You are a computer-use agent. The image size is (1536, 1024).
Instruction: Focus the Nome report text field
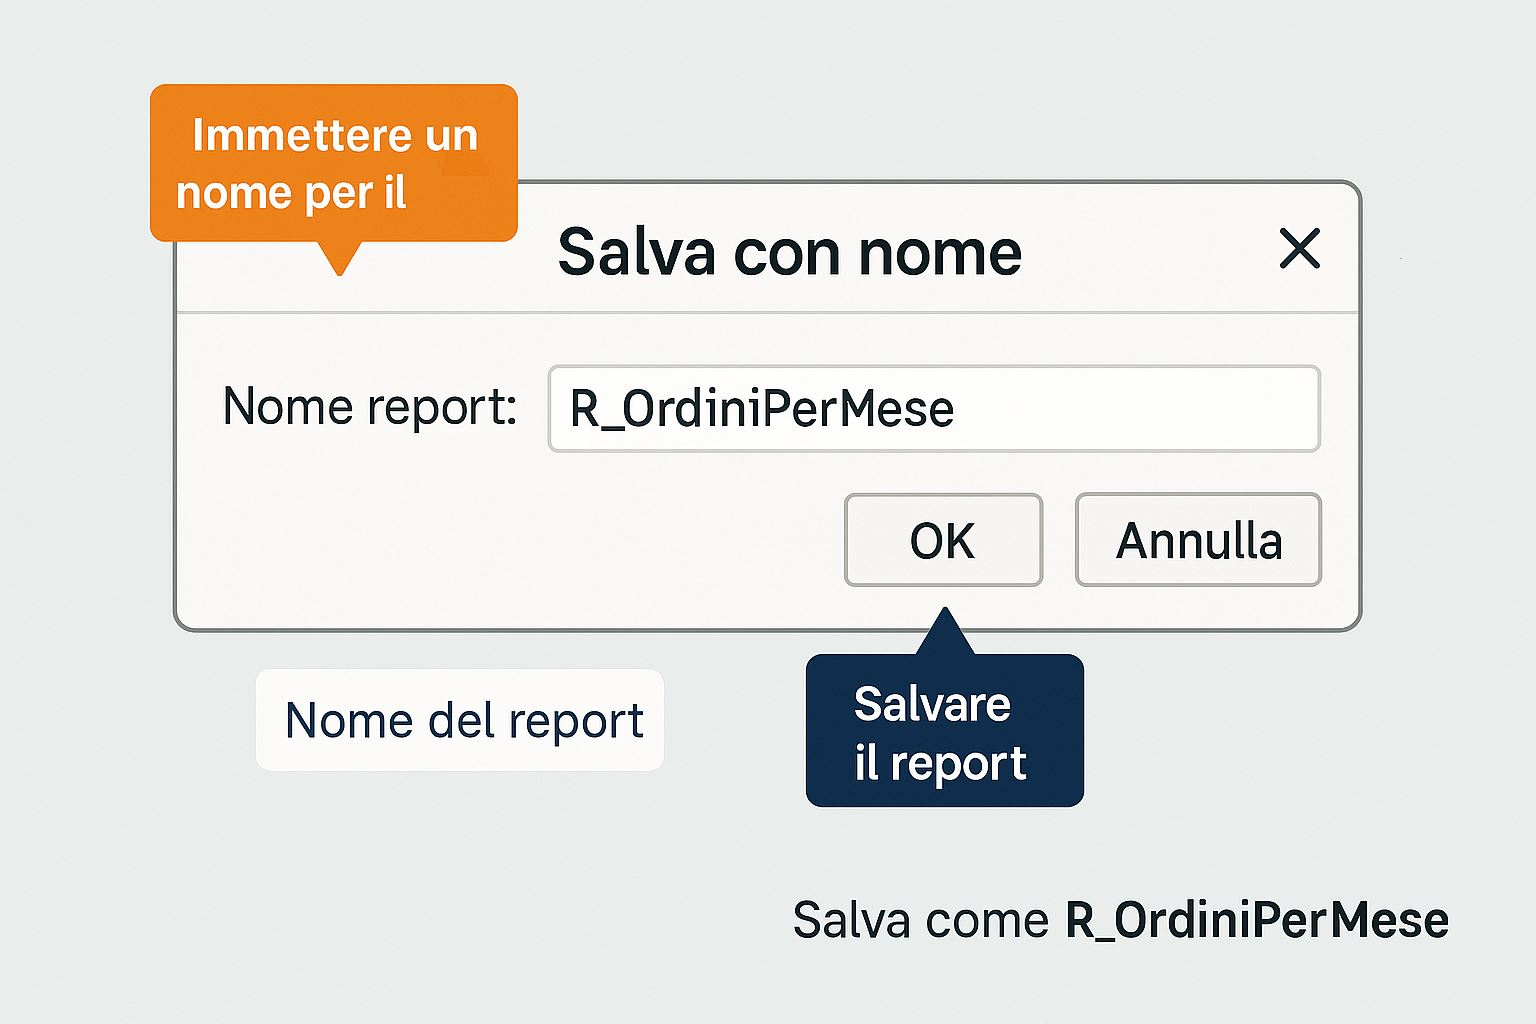pyautogui.click(x=933, y=408)
